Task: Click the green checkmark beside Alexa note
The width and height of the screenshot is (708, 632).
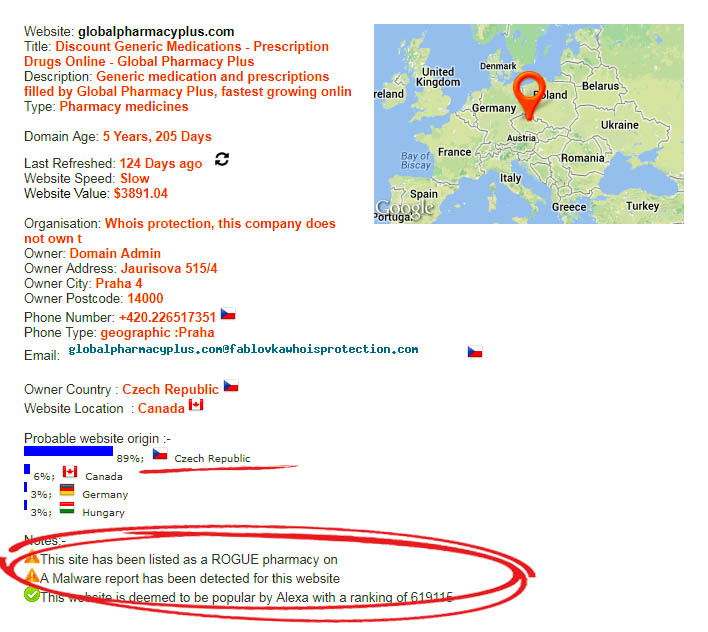Action: coord(32,595)
